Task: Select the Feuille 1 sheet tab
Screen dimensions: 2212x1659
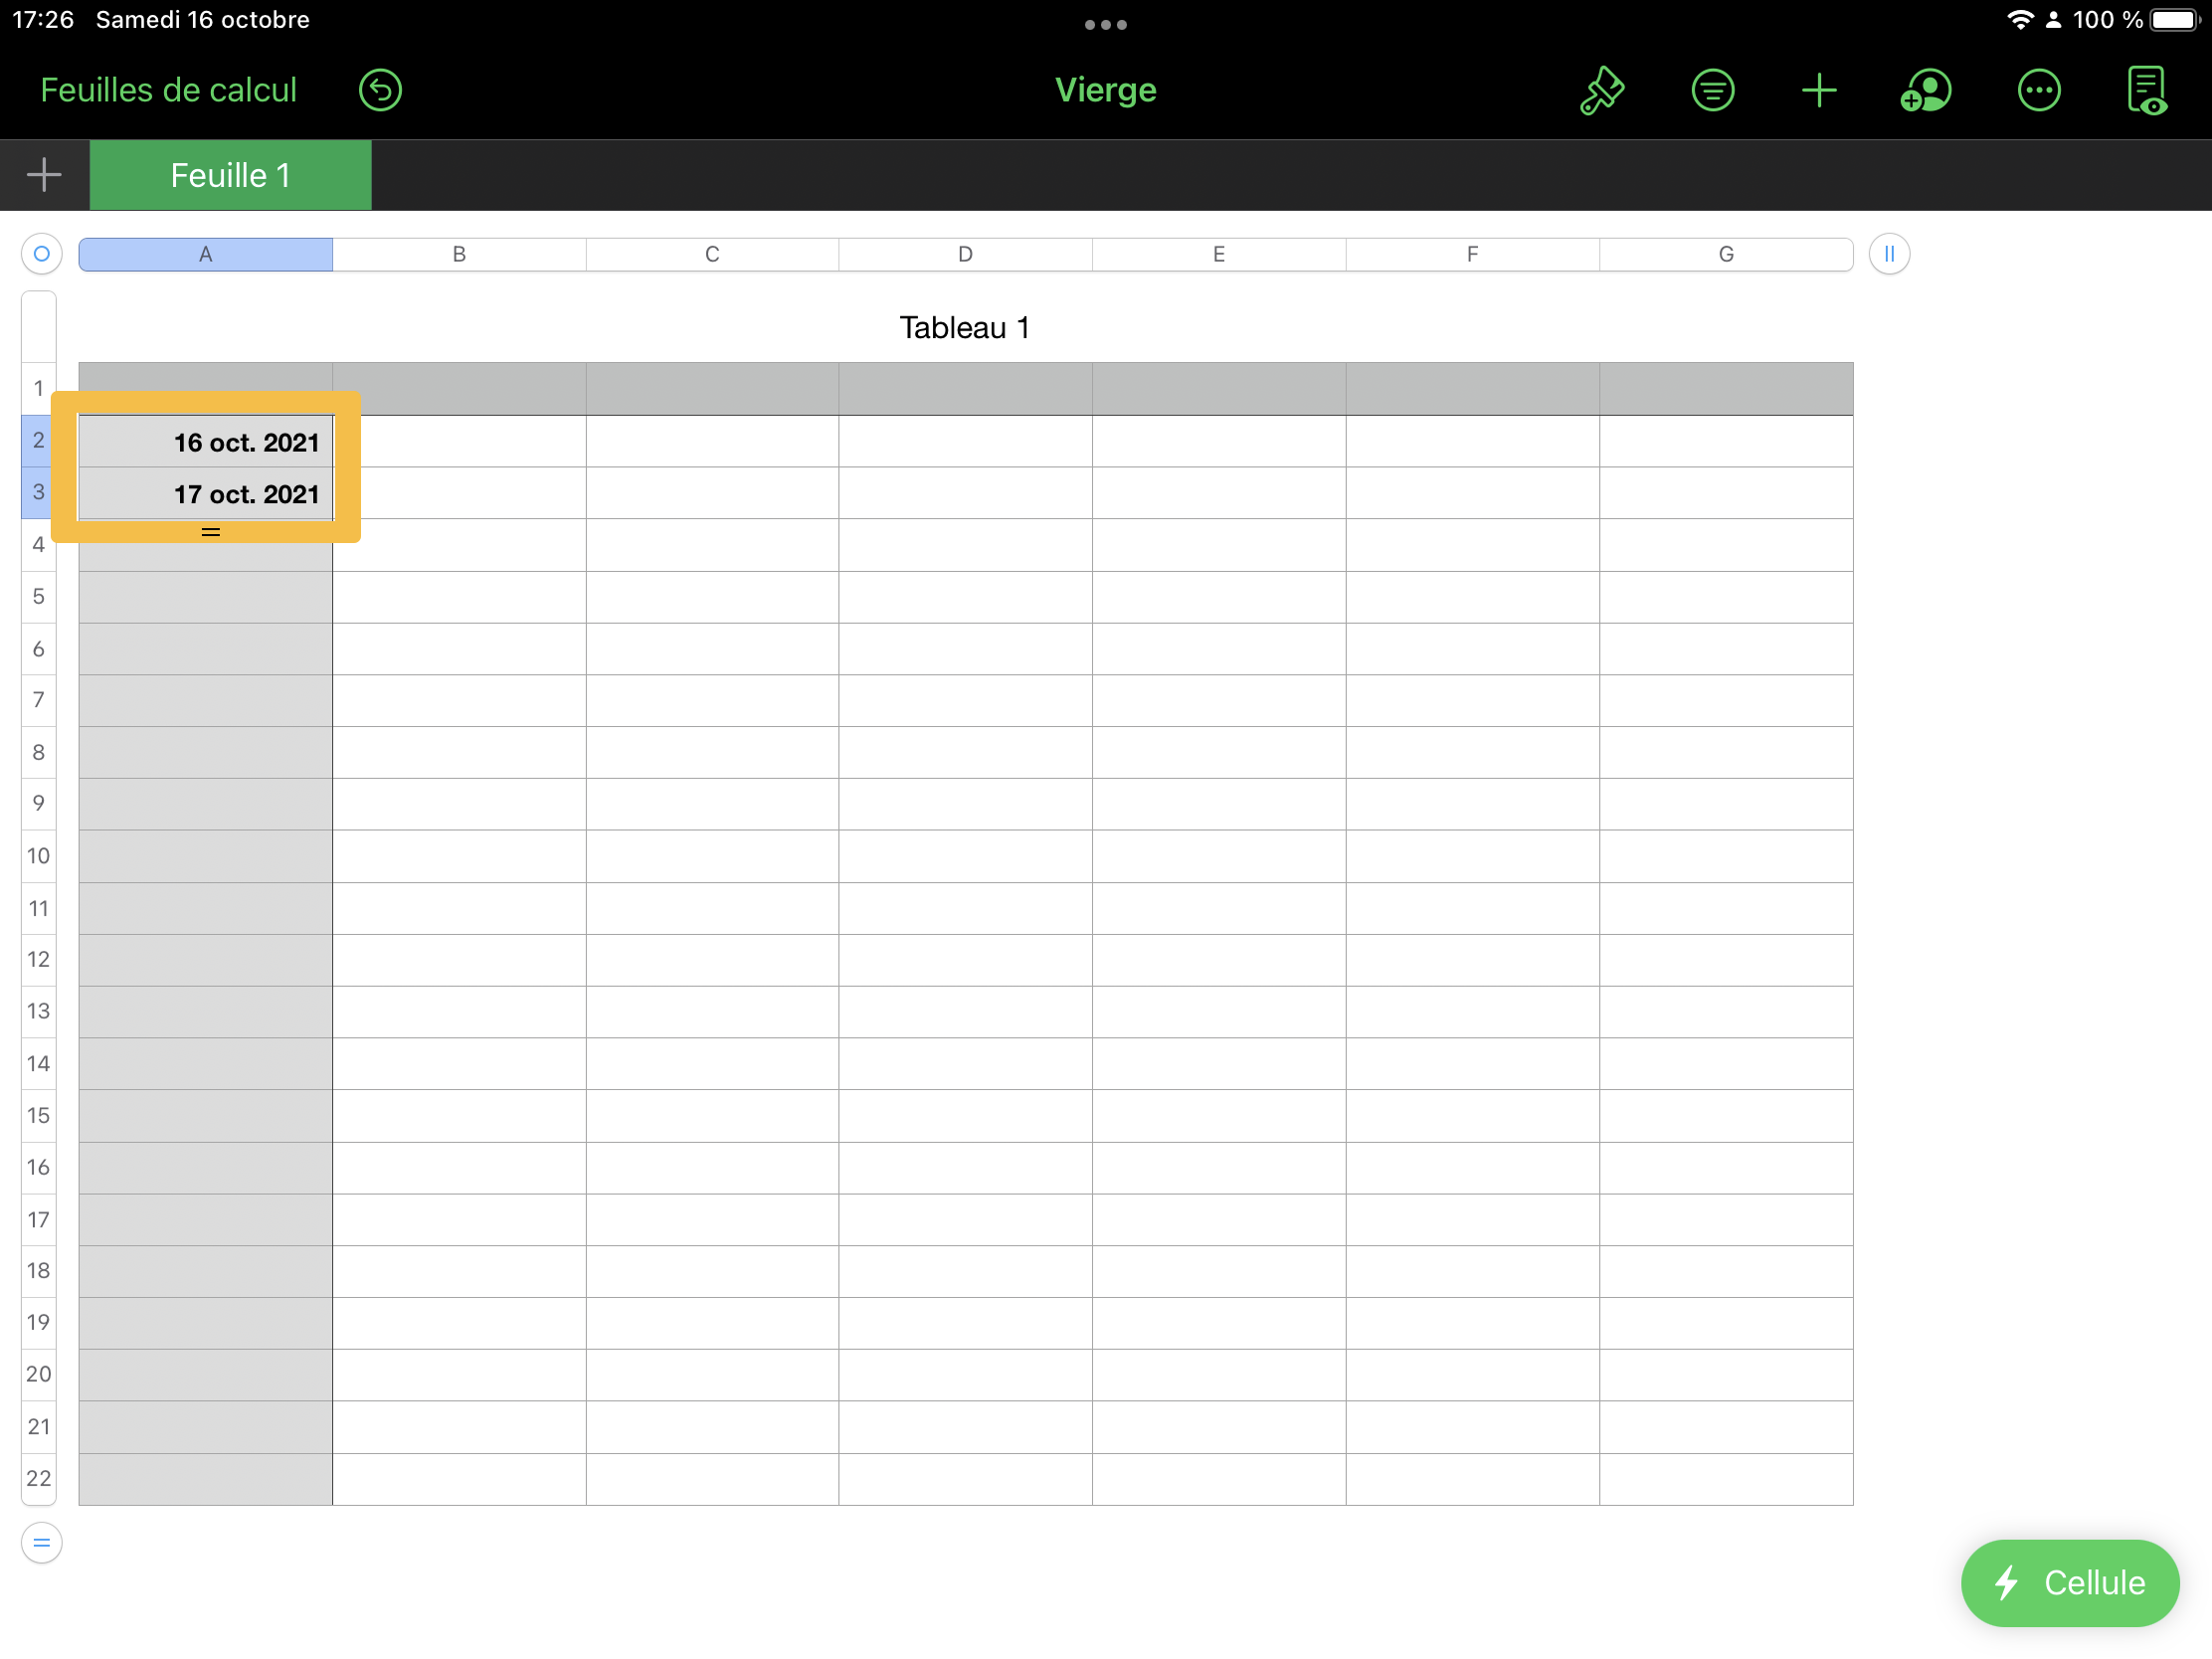Action: (230, 175)
